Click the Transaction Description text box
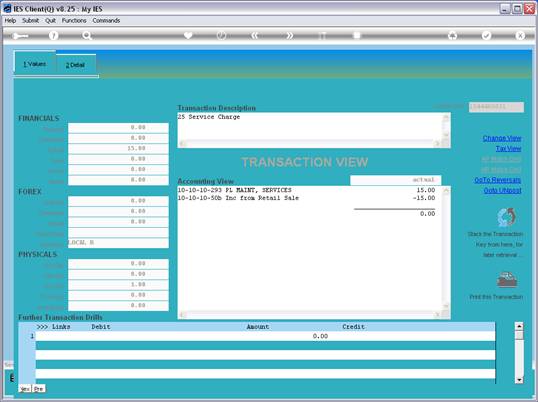 pos(311,127)
